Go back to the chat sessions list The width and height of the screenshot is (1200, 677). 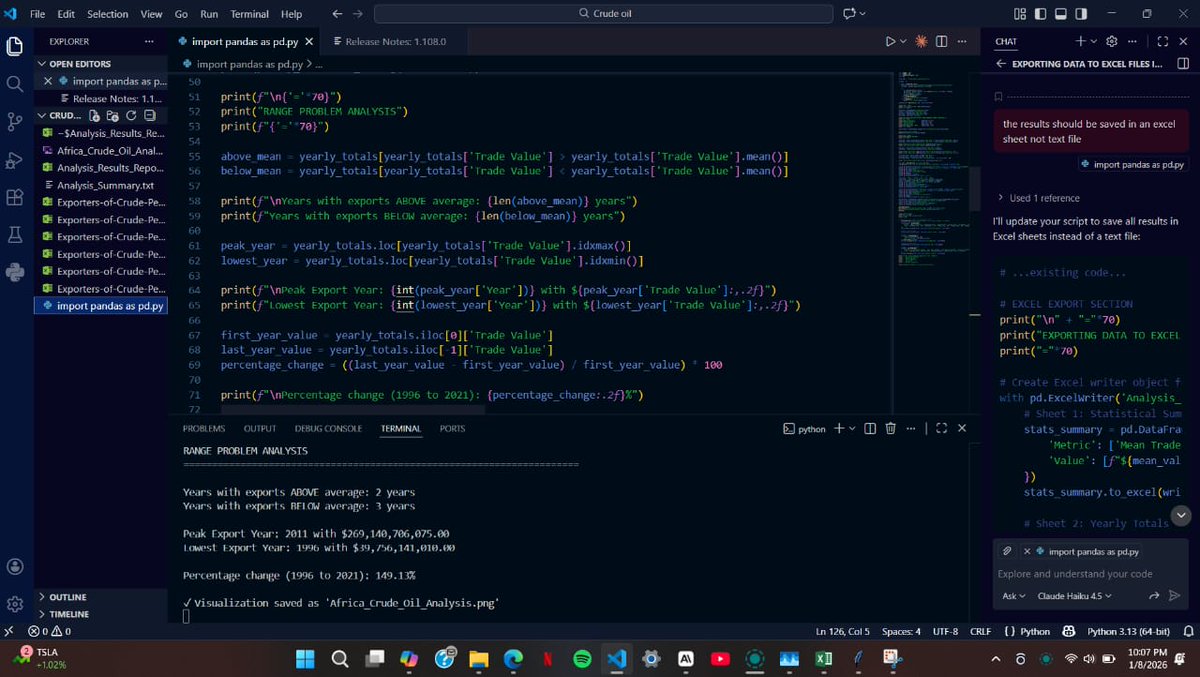pos(1001,63)
